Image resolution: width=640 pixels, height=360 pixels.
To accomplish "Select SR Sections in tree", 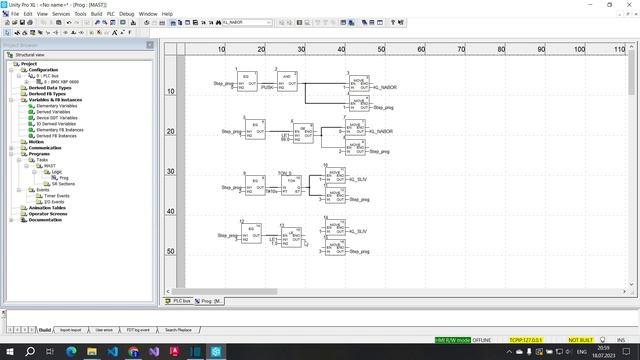I will point(63,184).
